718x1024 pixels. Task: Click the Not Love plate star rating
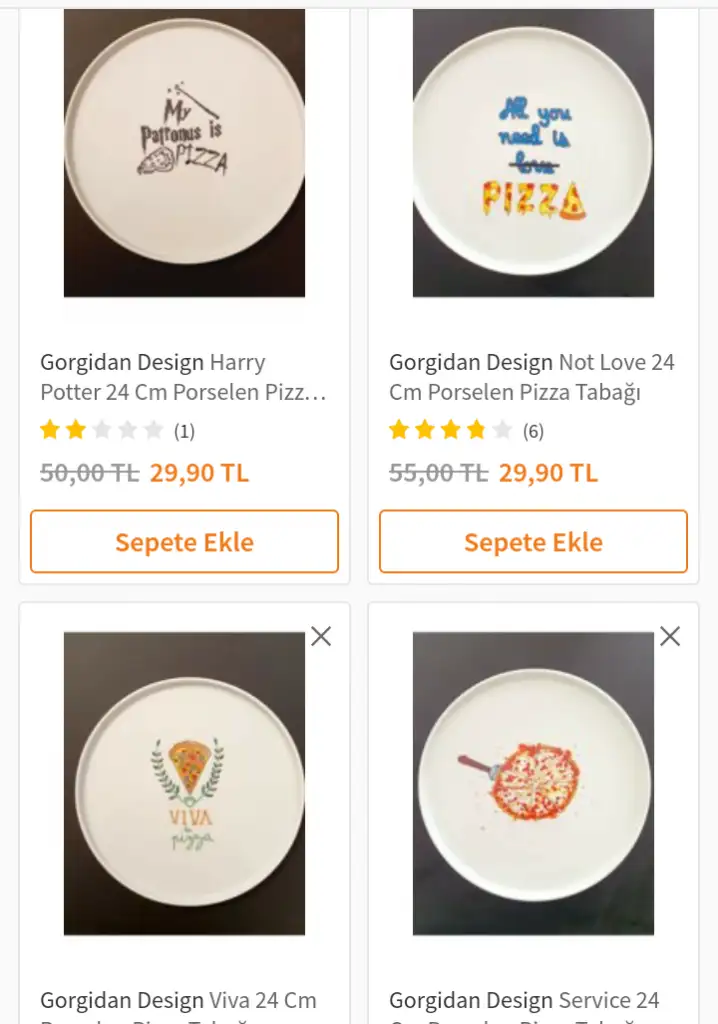pyautogui.click(x=450, y=431)
